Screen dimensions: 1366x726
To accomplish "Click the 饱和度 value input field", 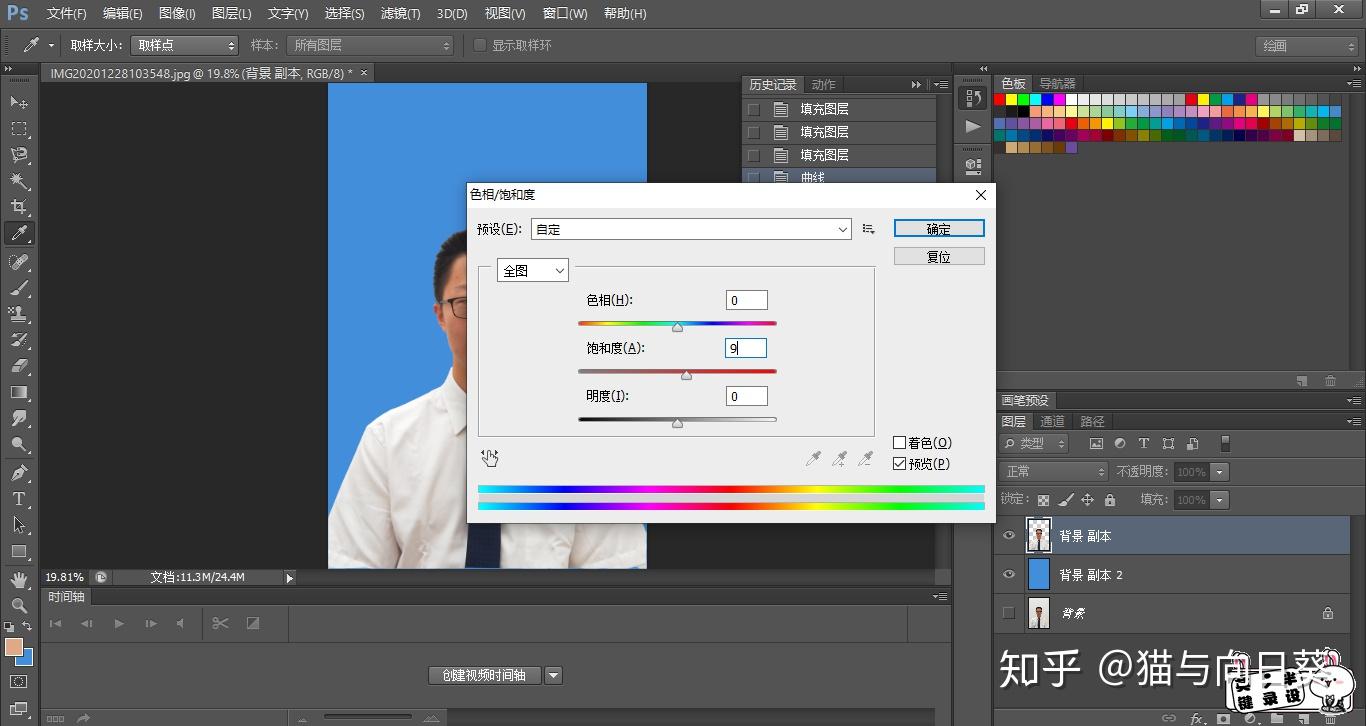I will coord(746,348).
